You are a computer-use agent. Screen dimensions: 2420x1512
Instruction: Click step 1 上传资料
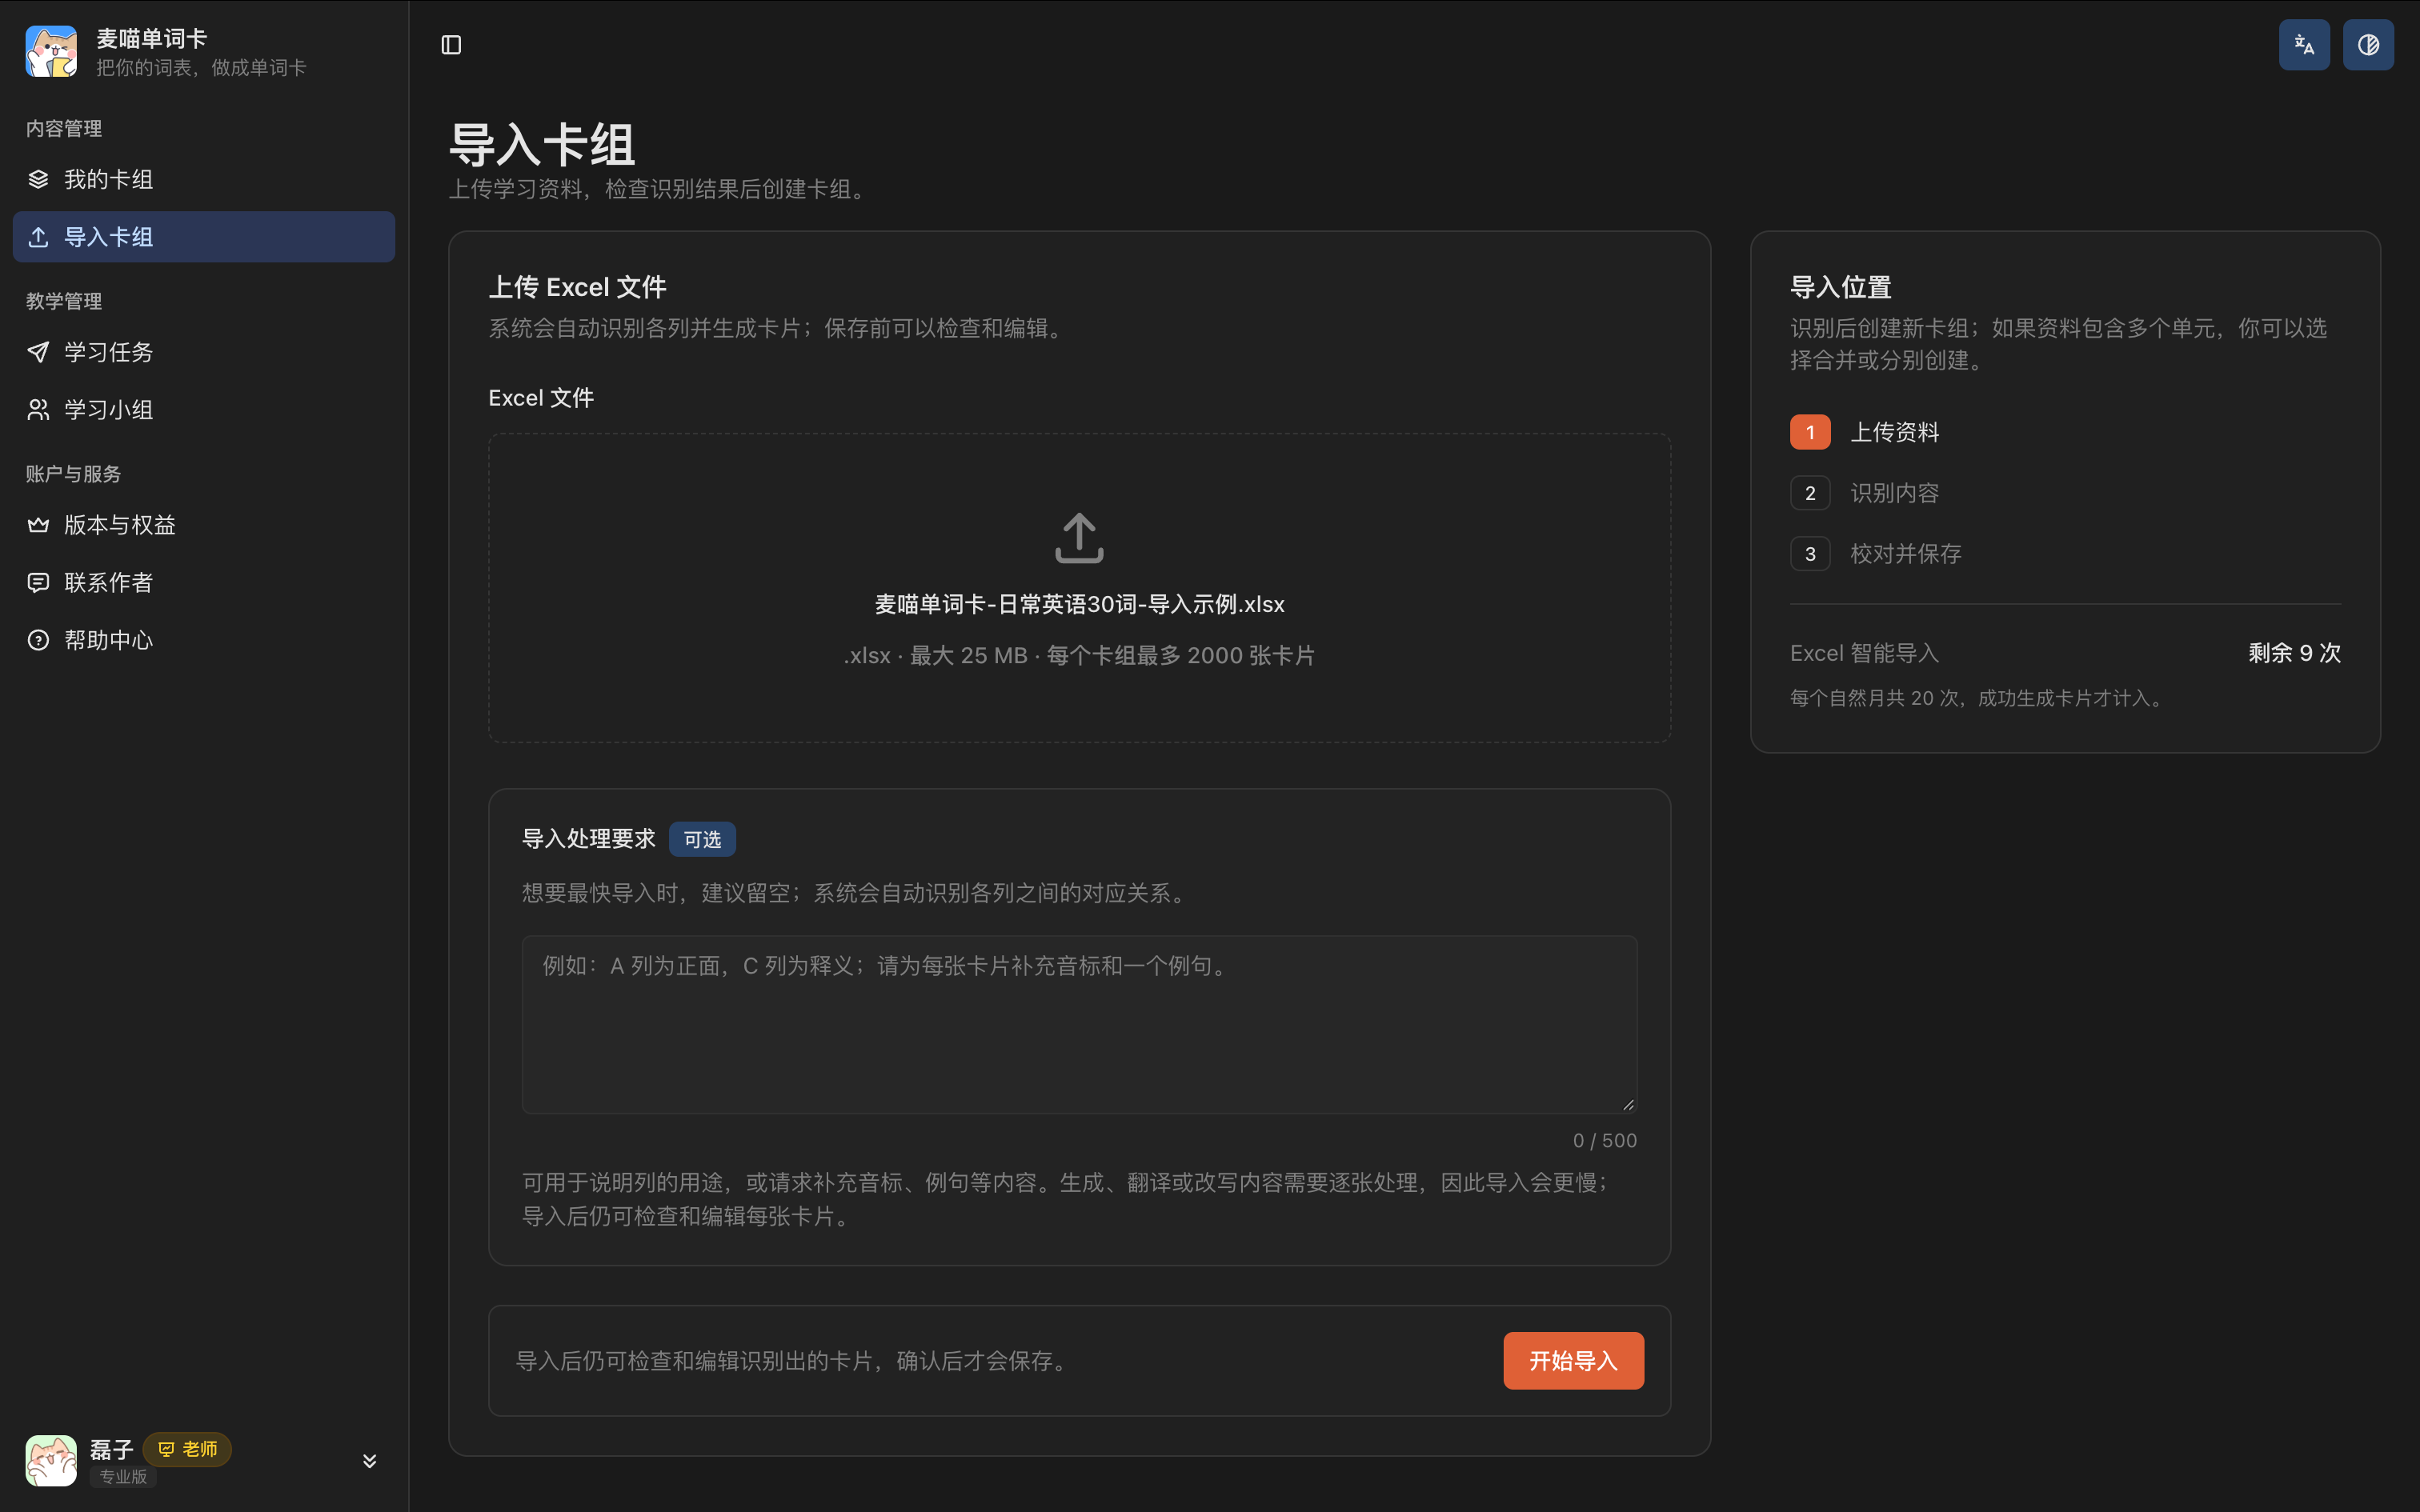[x=1864, y=432]
